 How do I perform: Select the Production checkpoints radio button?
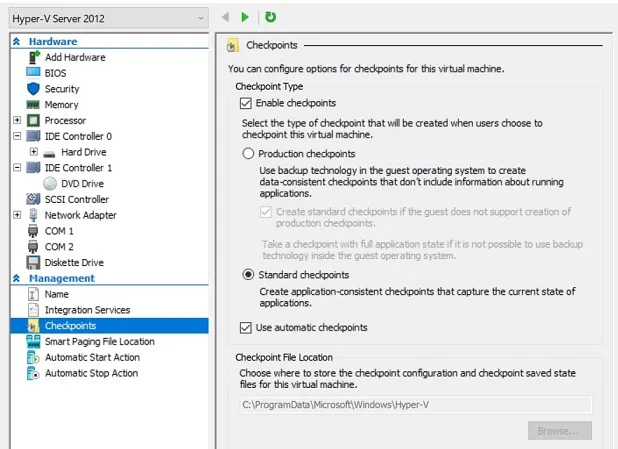click(x=248, y=154)
